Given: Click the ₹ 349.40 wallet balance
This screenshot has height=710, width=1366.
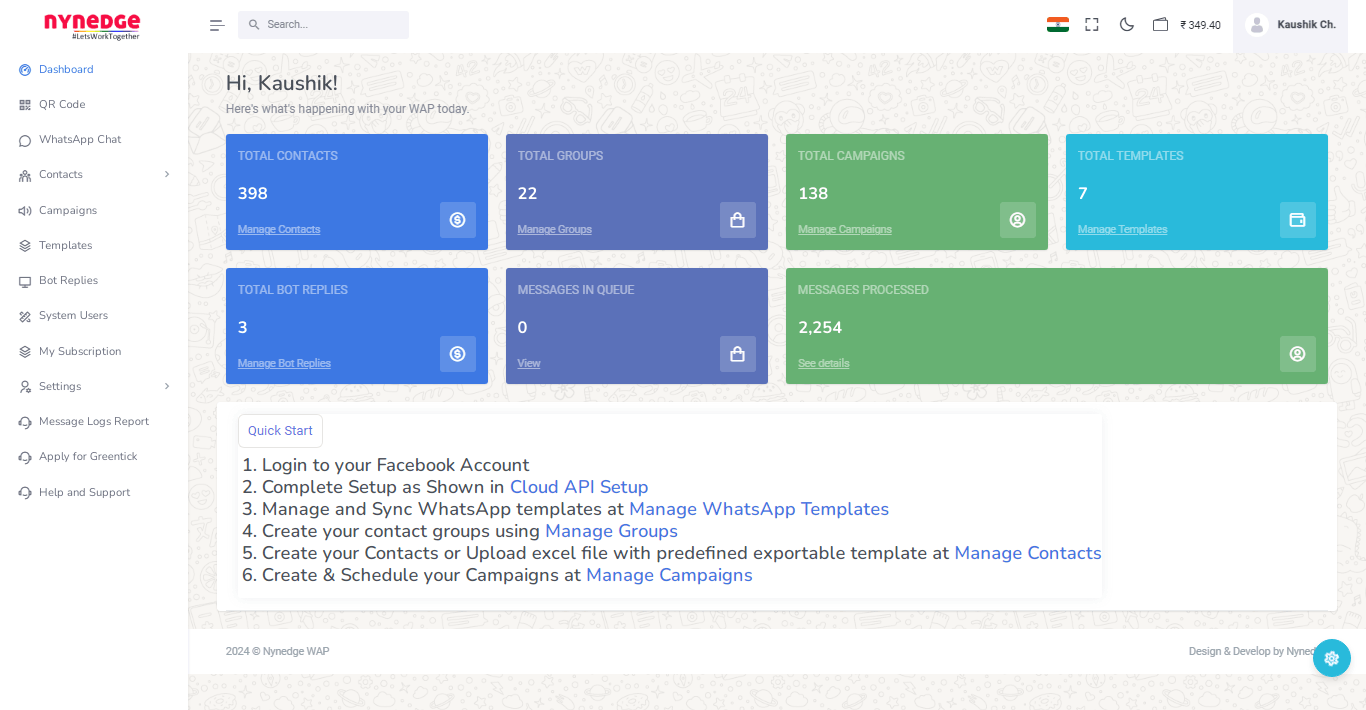Looking at the screenshot, I should pos(1200,25).
